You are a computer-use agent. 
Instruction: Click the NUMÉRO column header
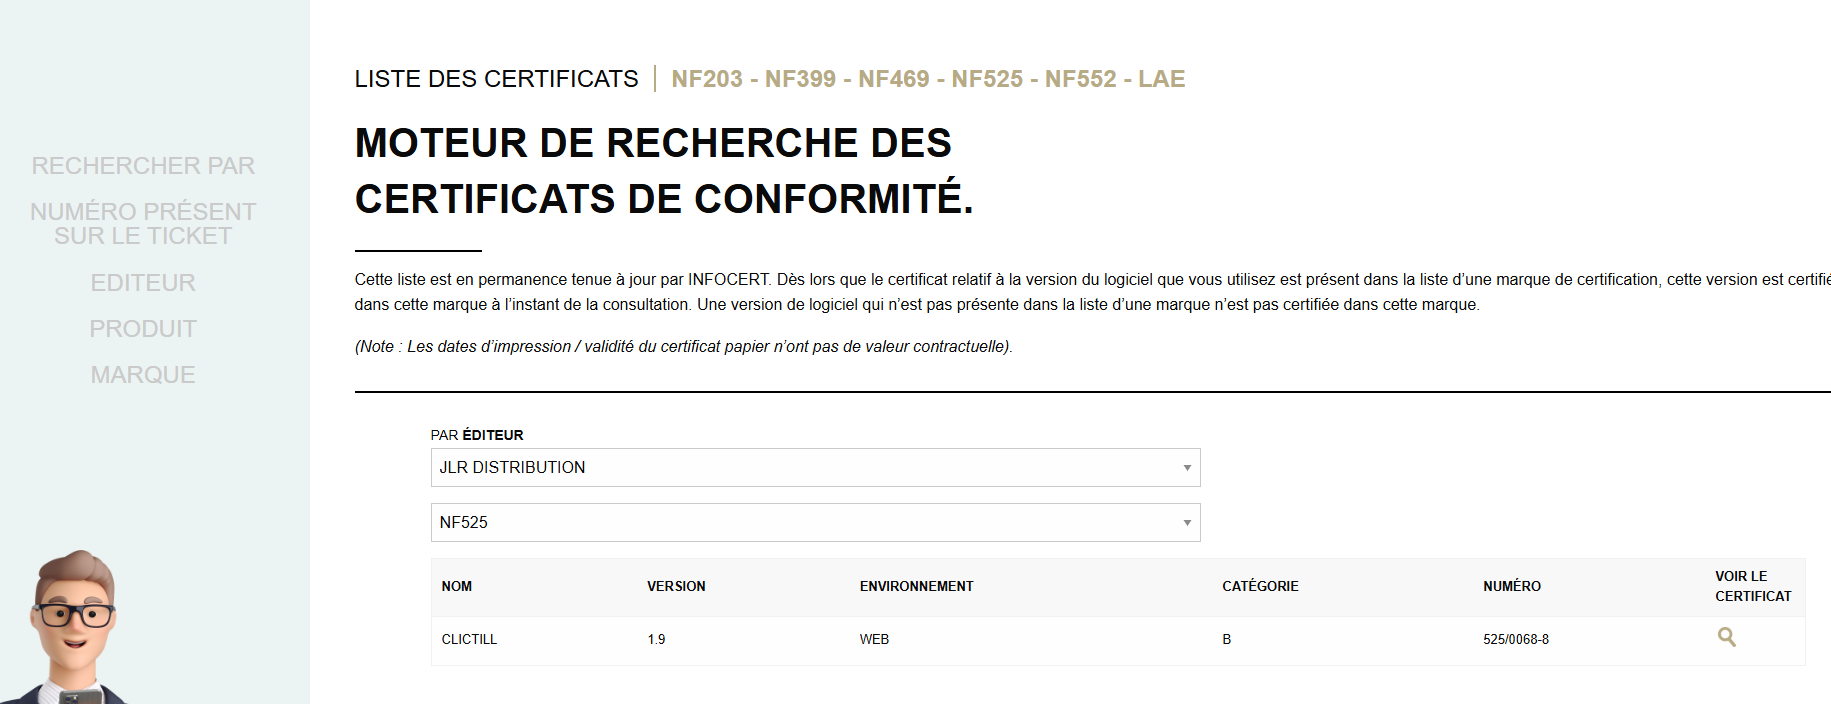pyautogui.click(x=1511, y=587)
